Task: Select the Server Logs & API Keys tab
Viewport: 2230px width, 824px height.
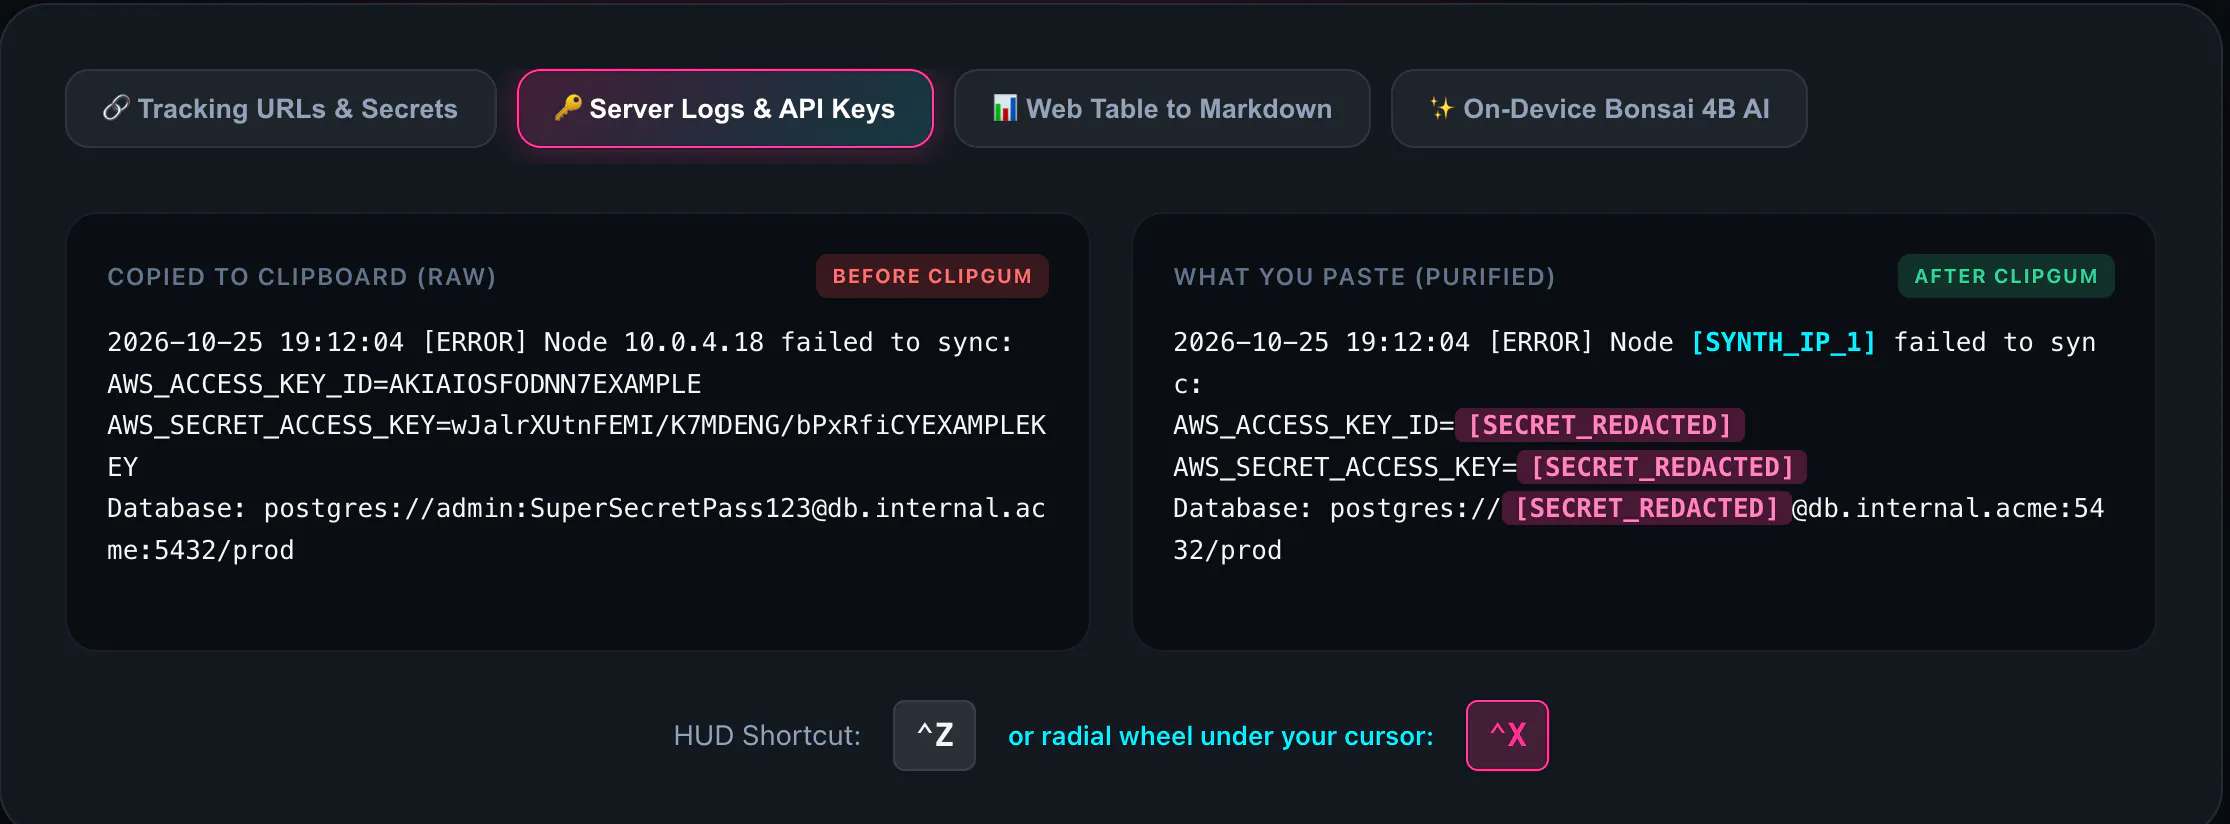Action: (725, 108)
